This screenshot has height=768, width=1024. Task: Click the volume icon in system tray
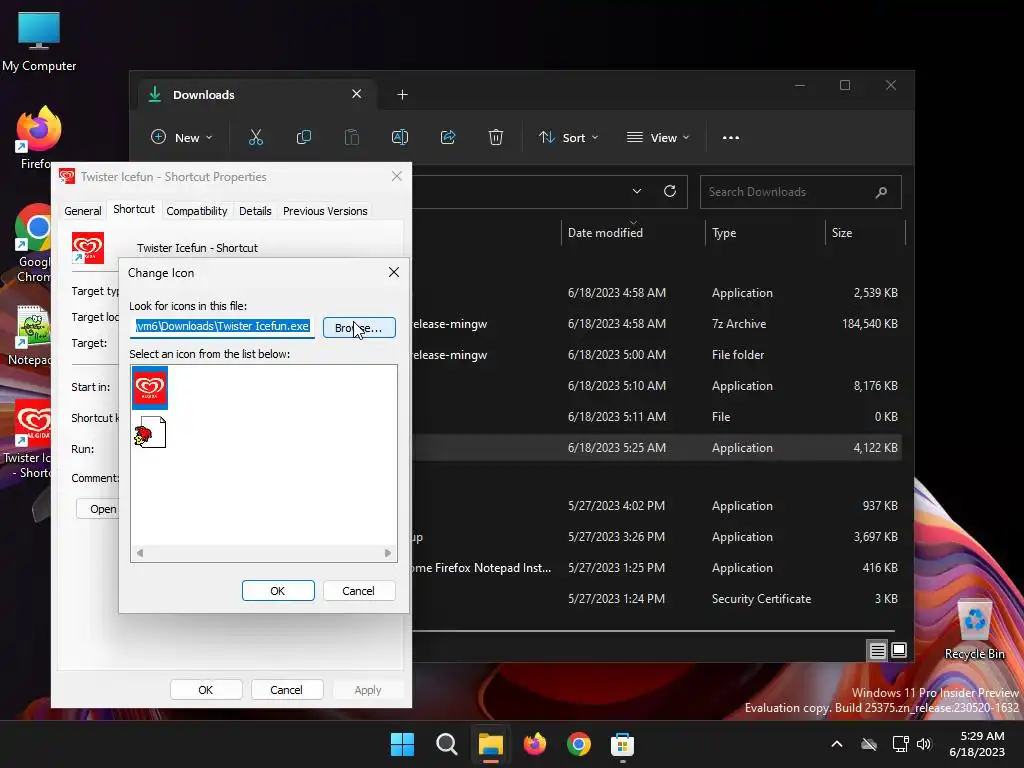point(923,744)
